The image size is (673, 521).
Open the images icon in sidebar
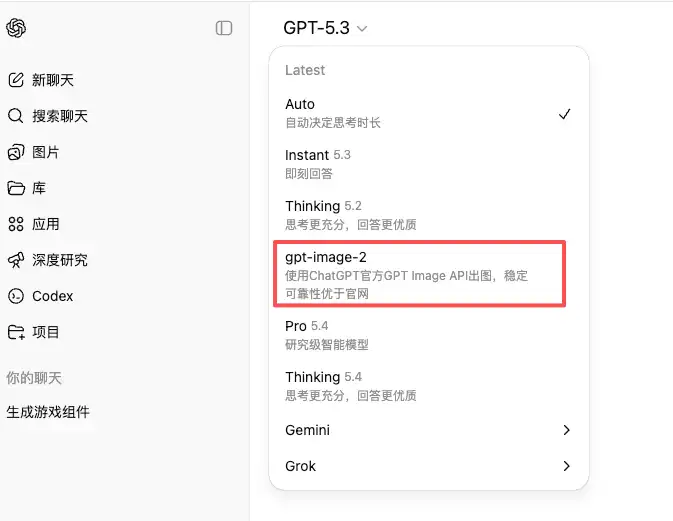click(x=16, y=152)
